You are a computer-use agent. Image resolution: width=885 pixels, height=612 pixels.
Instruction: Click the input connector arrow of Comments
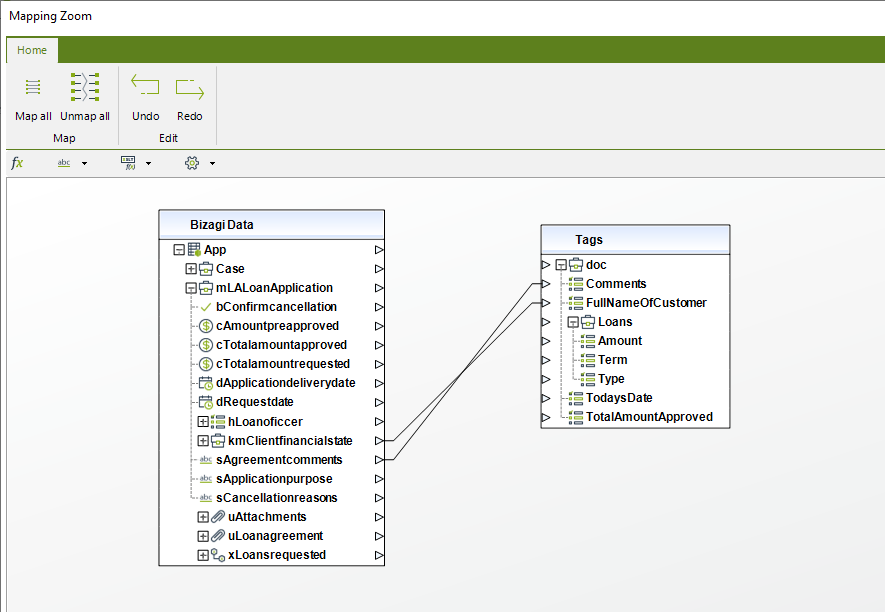point(546,284)
